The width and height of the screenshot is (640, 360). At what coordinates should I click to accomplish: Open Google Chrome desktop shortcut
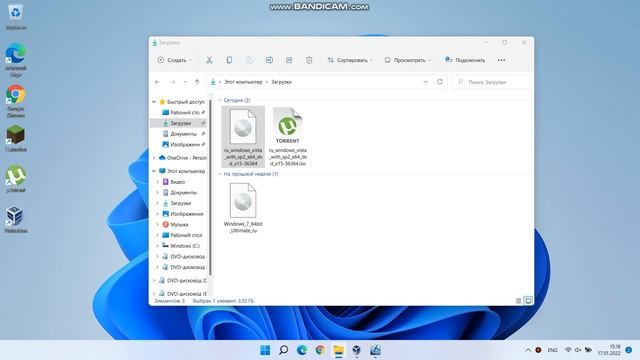click(16, 101)
